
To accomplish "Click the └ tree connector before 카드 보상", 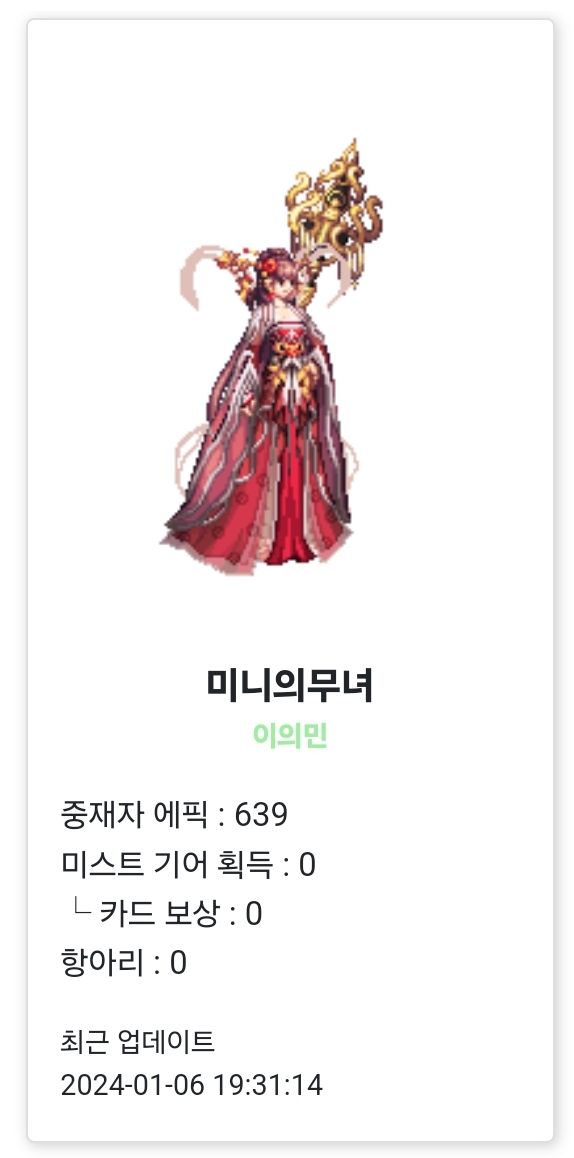I will point(81,911).
